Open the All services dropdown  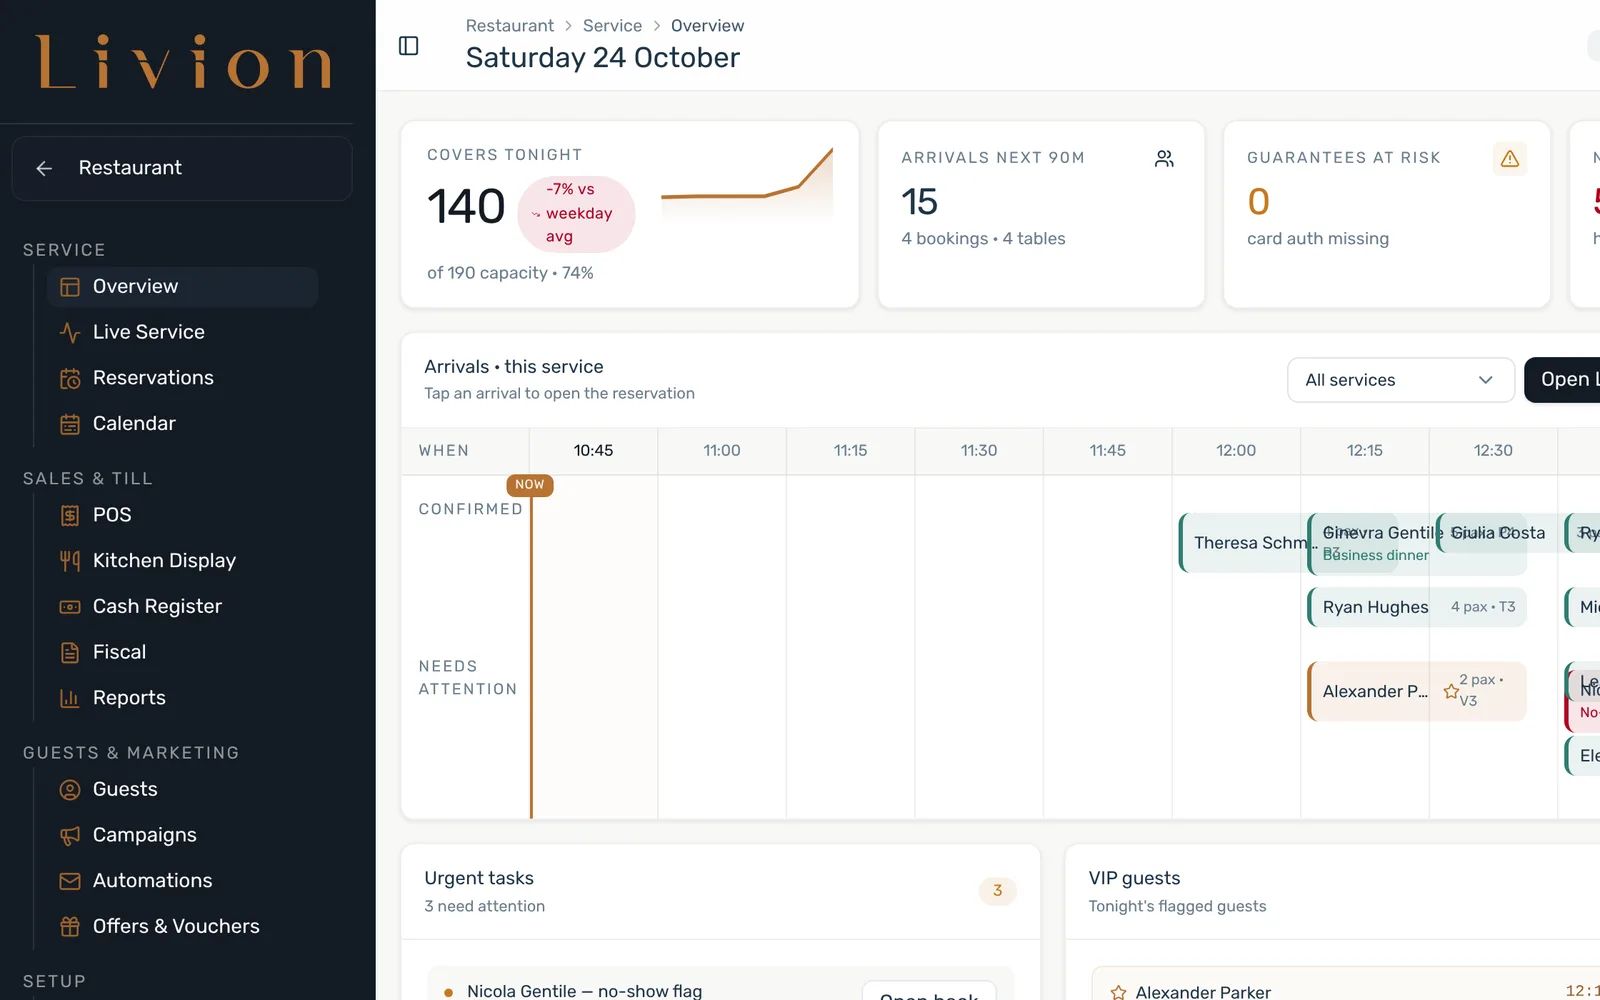tap(1400, 380)
